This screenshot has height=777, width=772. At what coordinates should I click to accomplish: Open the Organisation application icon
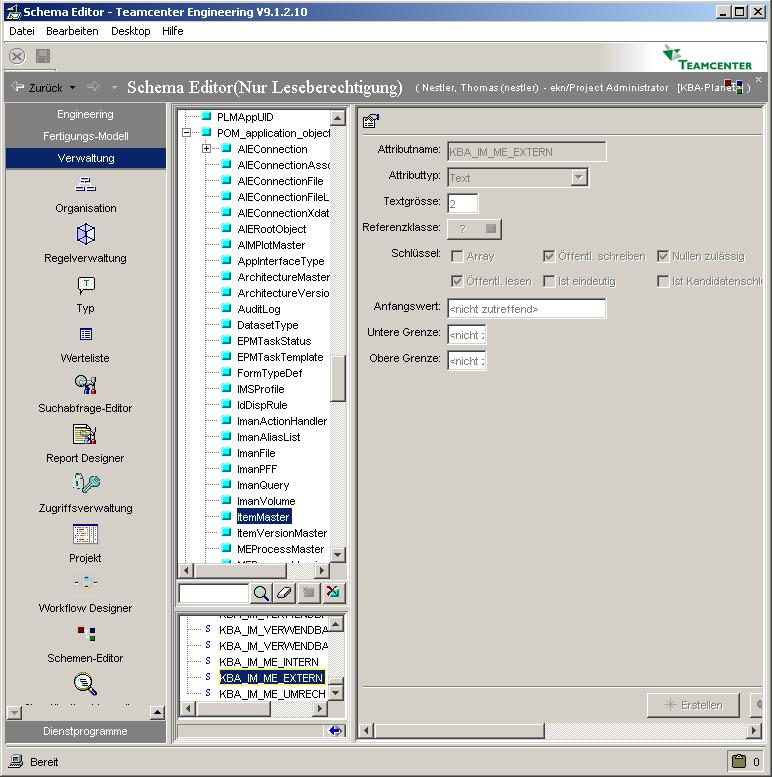coord(85,184)
